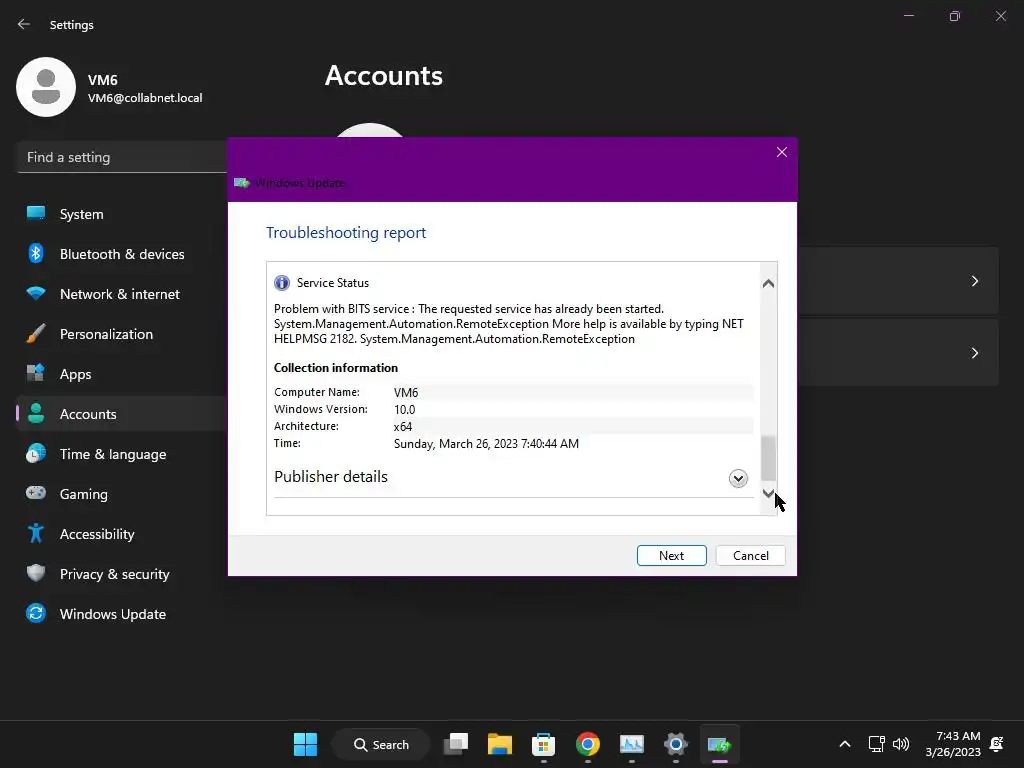Click the Network & internet Wi-Fi icon
Viewport: 1024px width, 768px height.
pos(36,293)
